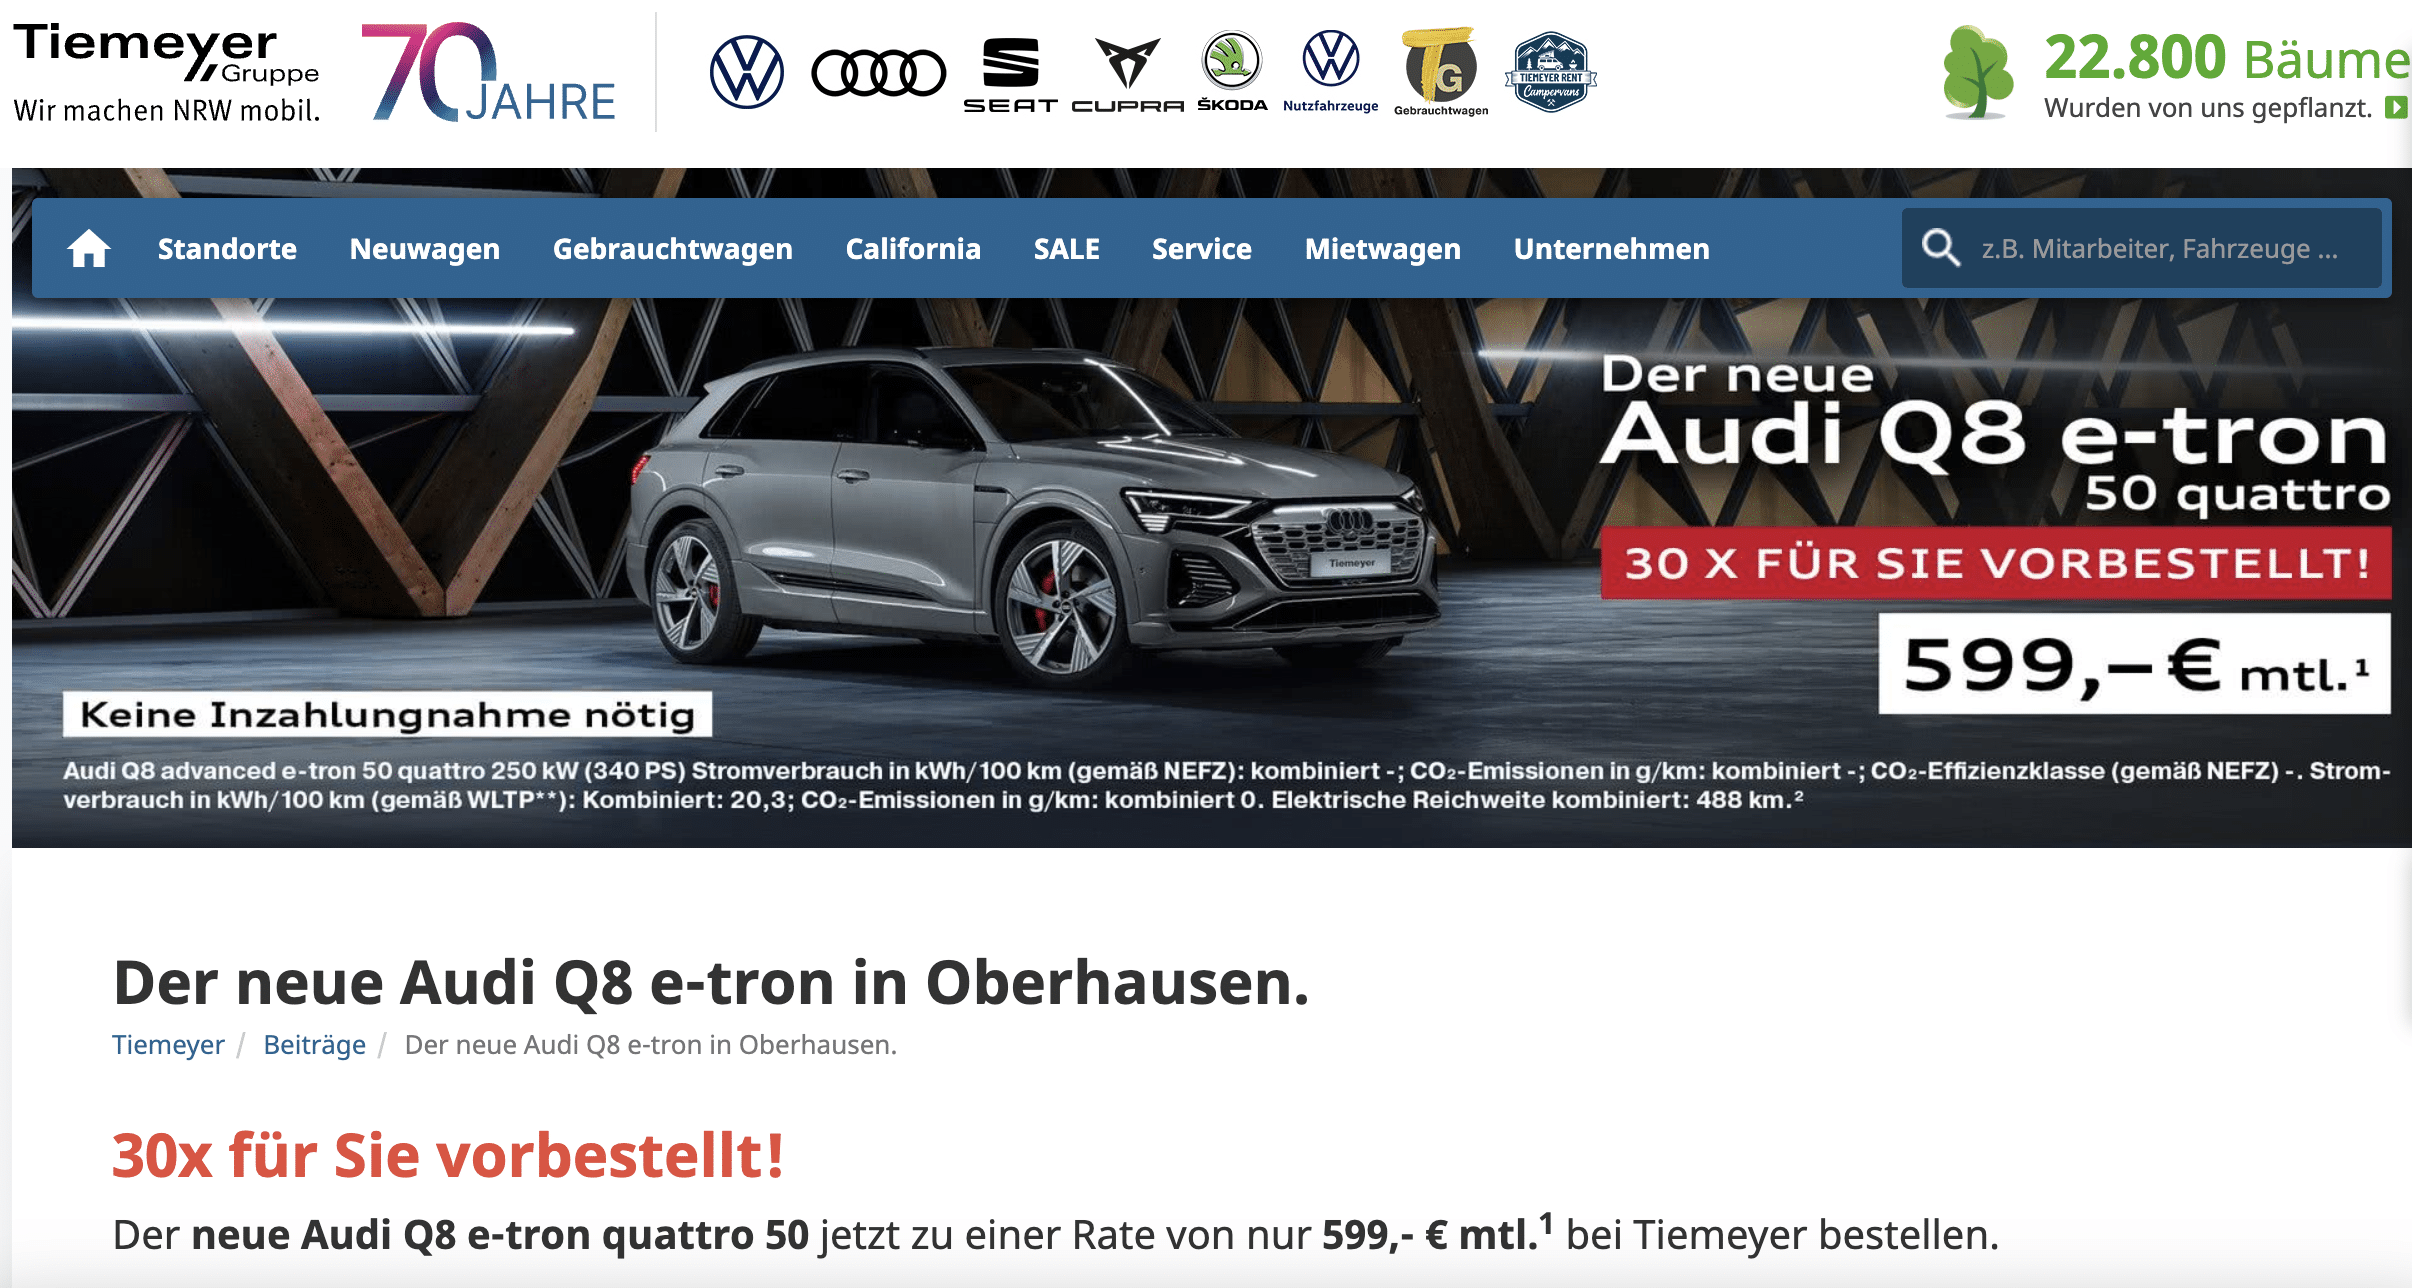Open the Volkswagen brand logo

coord(746,72)
